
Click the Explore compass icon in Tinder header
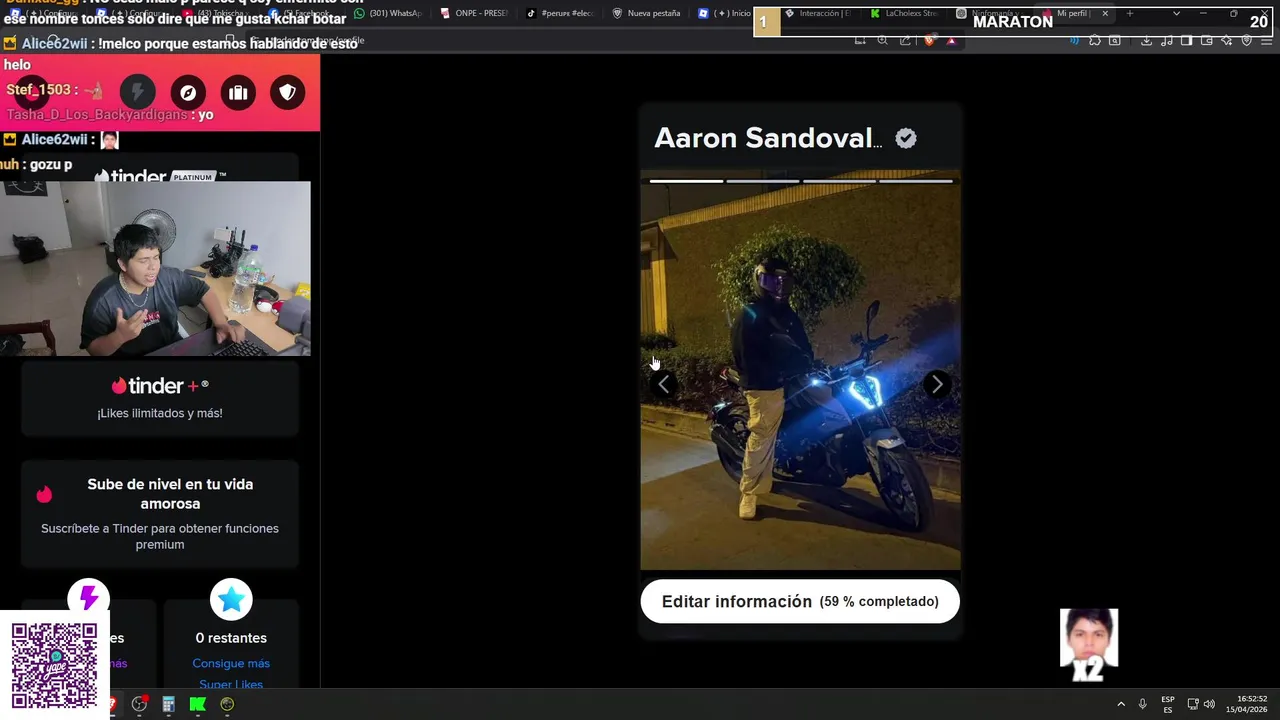(188, 93)
